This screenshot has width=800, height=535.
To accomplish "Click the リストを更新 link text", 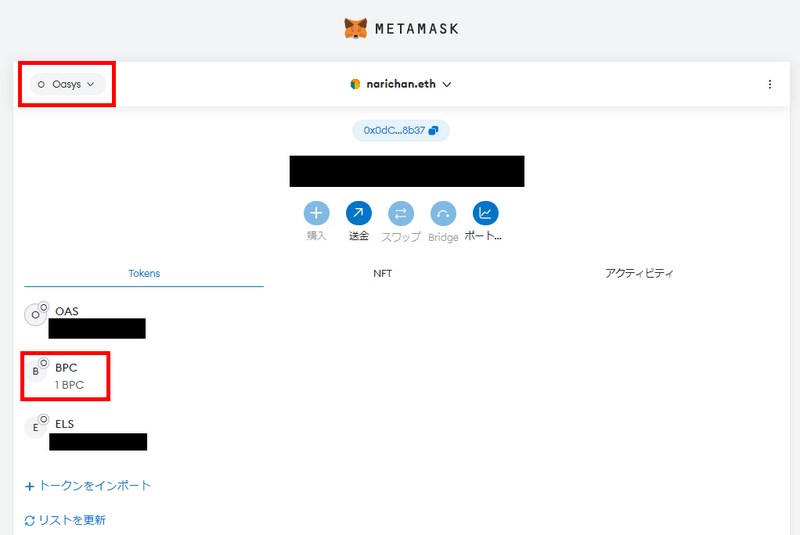I will pyautogui.click(x=72, y=520).
